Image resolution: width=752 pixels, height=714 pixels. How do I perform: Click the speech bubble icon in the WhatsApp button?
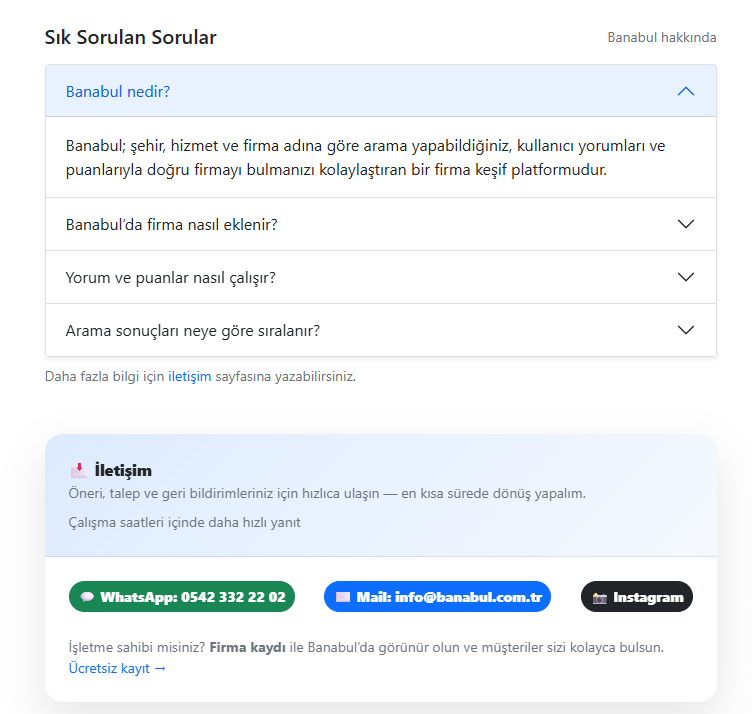[87, 597]
